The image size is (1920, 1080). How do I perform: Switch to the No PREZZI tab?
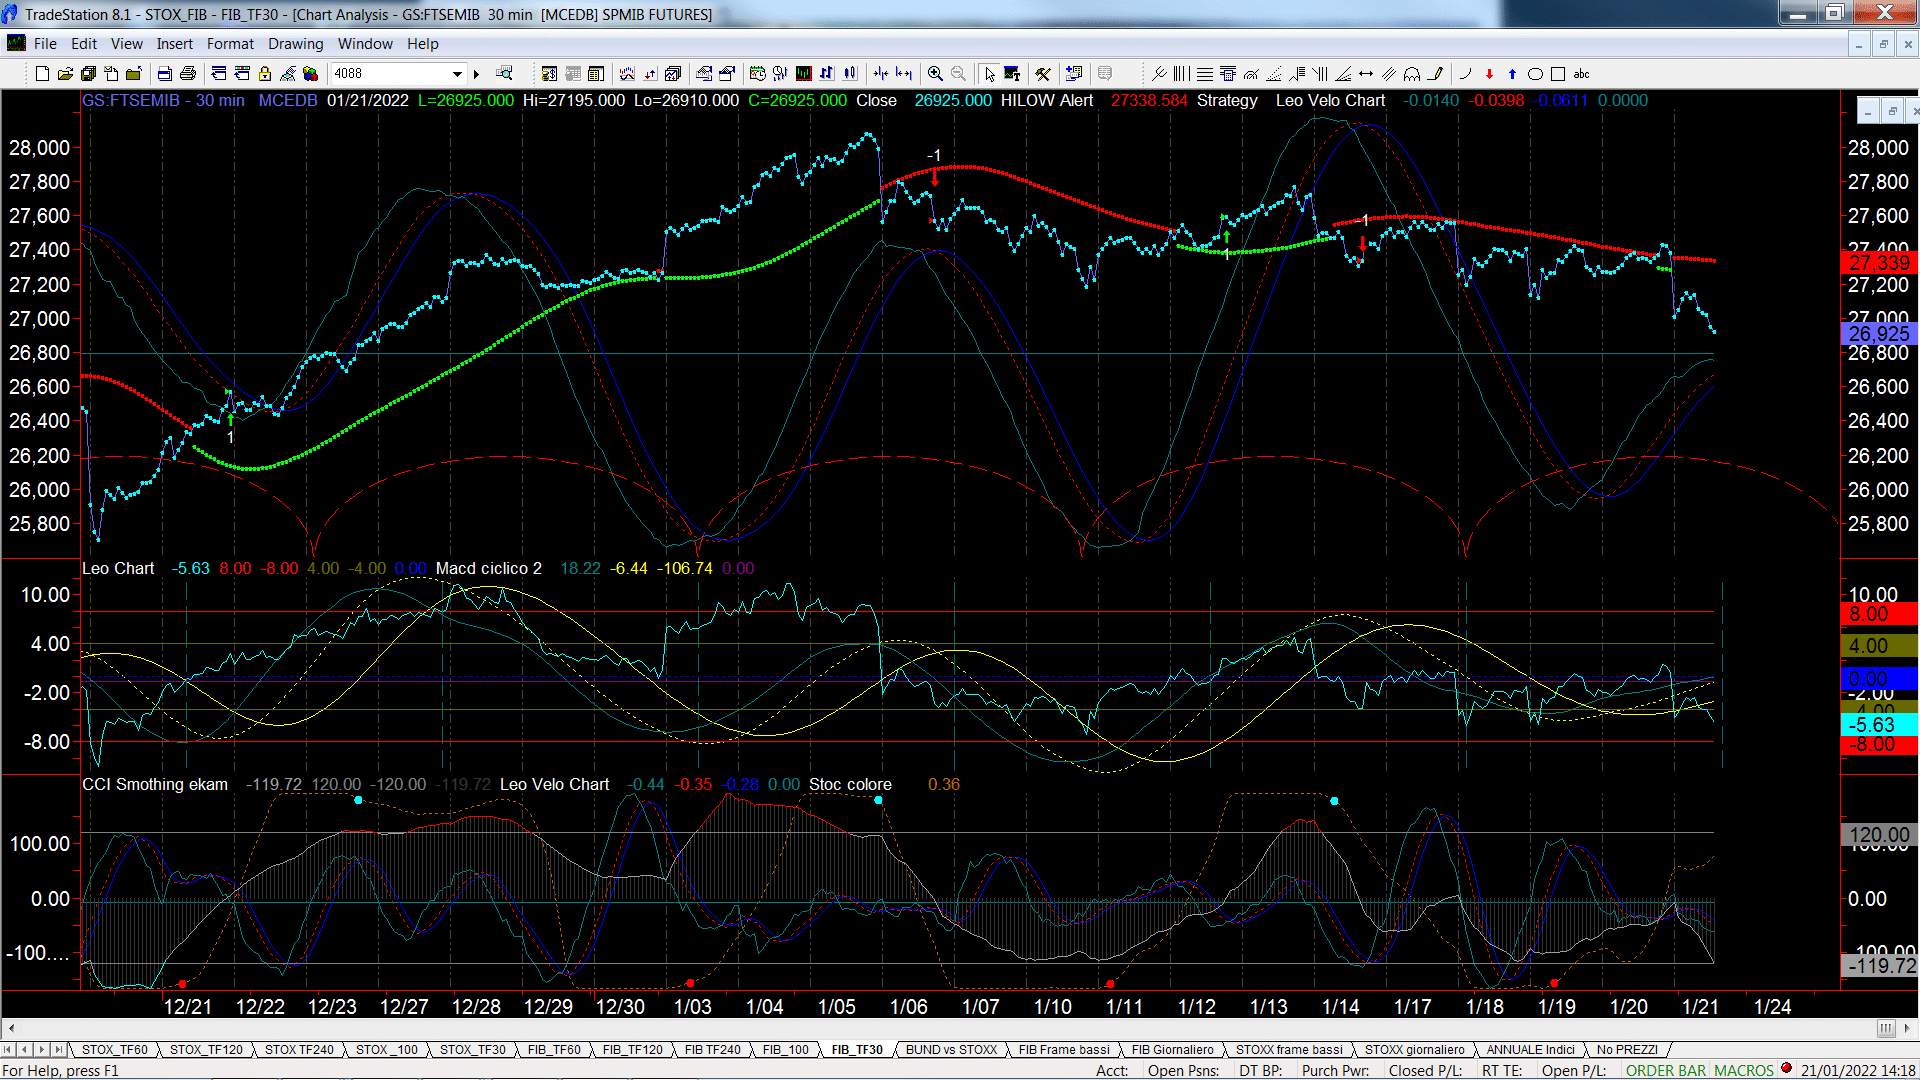pos(1627,1050)
